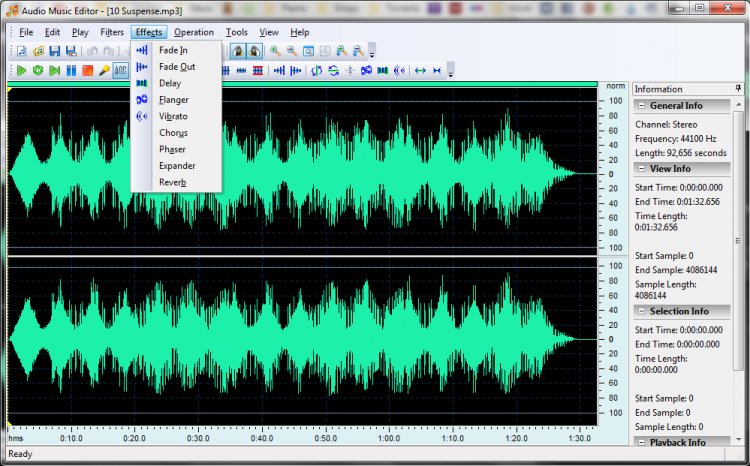
Task: Select the Flanger effect menu entry
Action: [173, 100]
